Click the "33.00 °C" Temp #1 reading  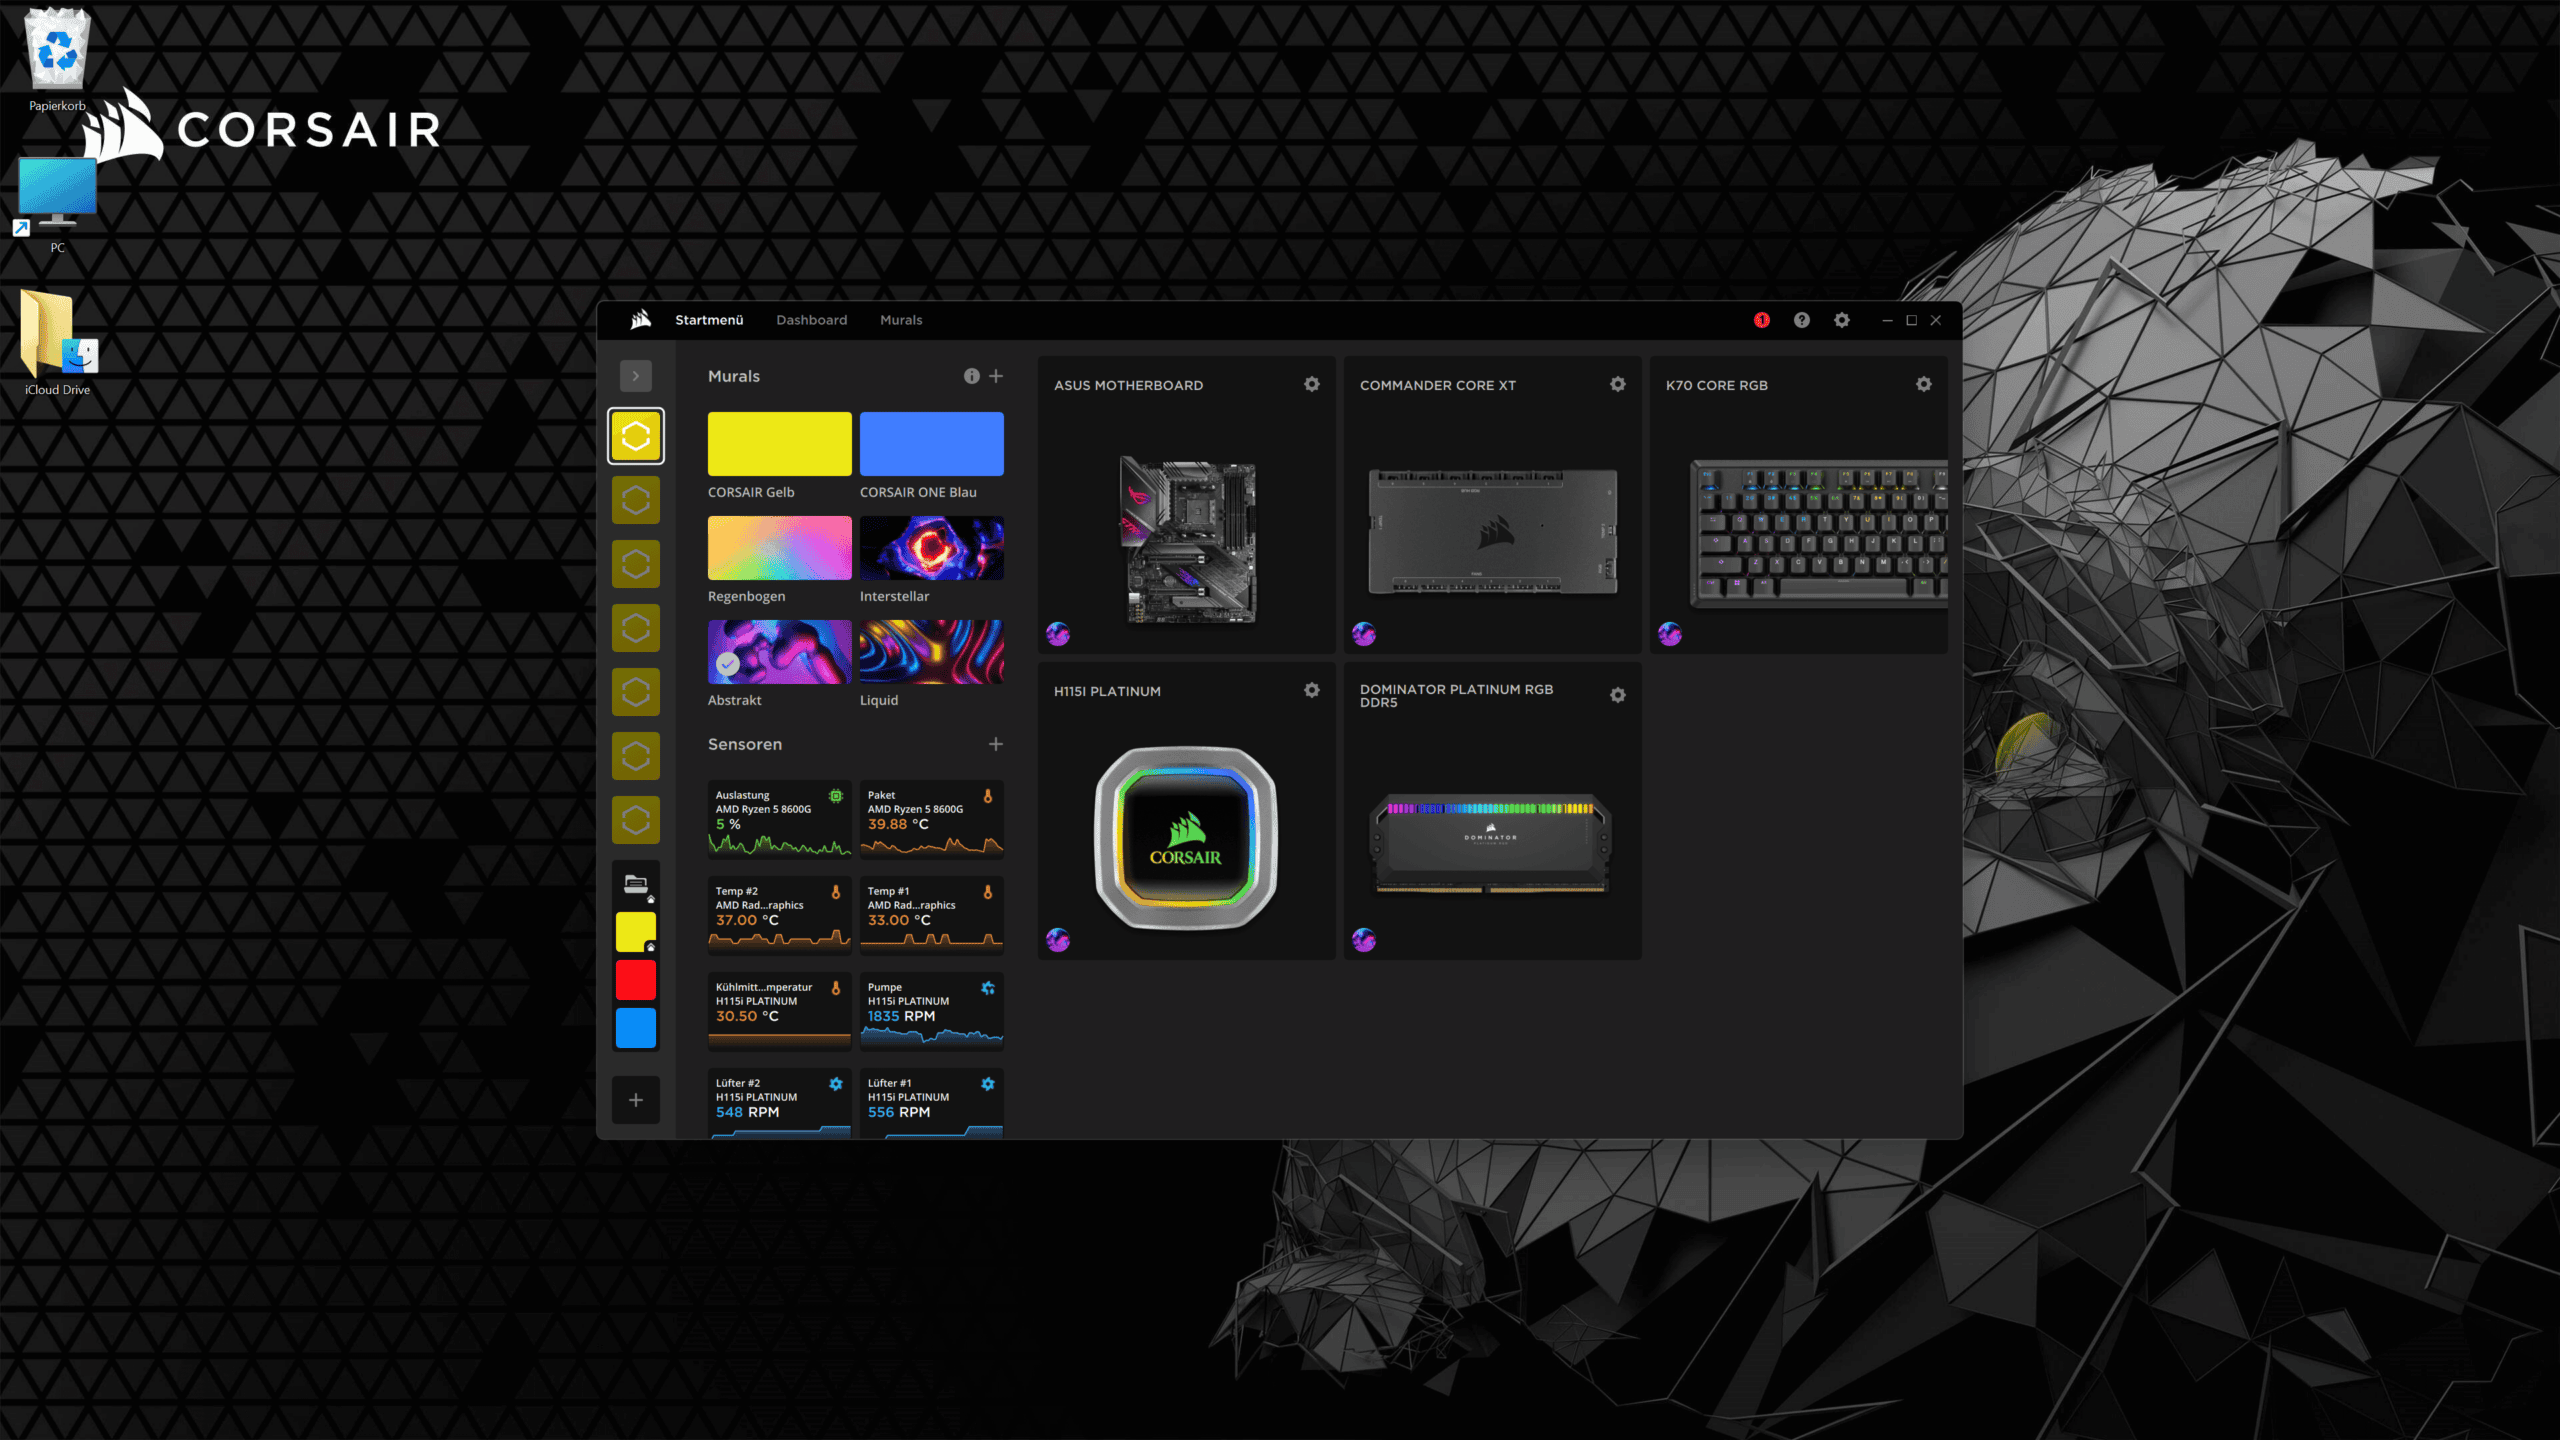(899, 920)
